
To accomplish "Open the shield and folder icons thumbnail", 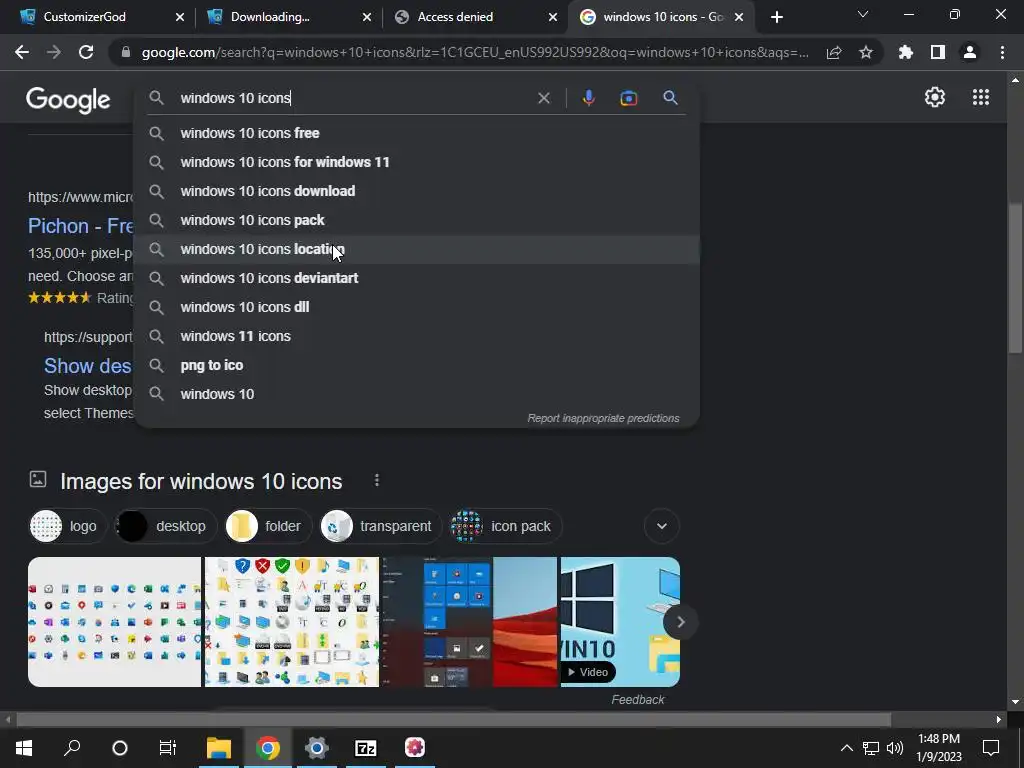I will point(291,622).
